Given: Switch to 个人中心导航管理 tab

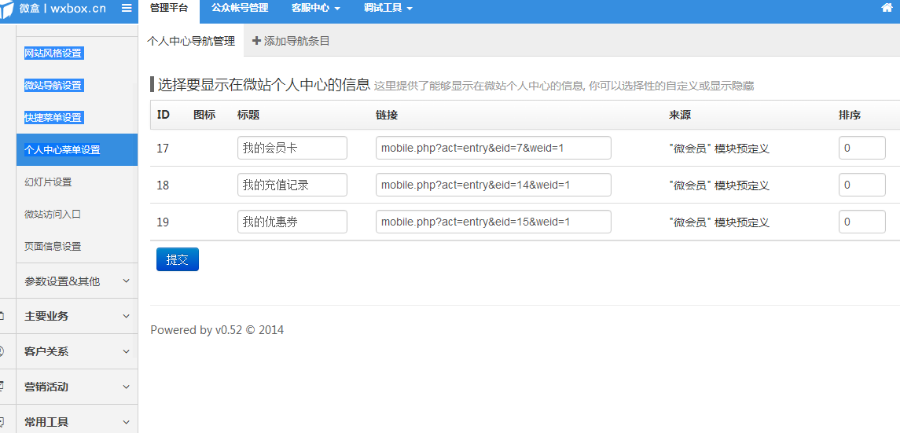Looking at the screenshot, I should (x=191, y=41).
